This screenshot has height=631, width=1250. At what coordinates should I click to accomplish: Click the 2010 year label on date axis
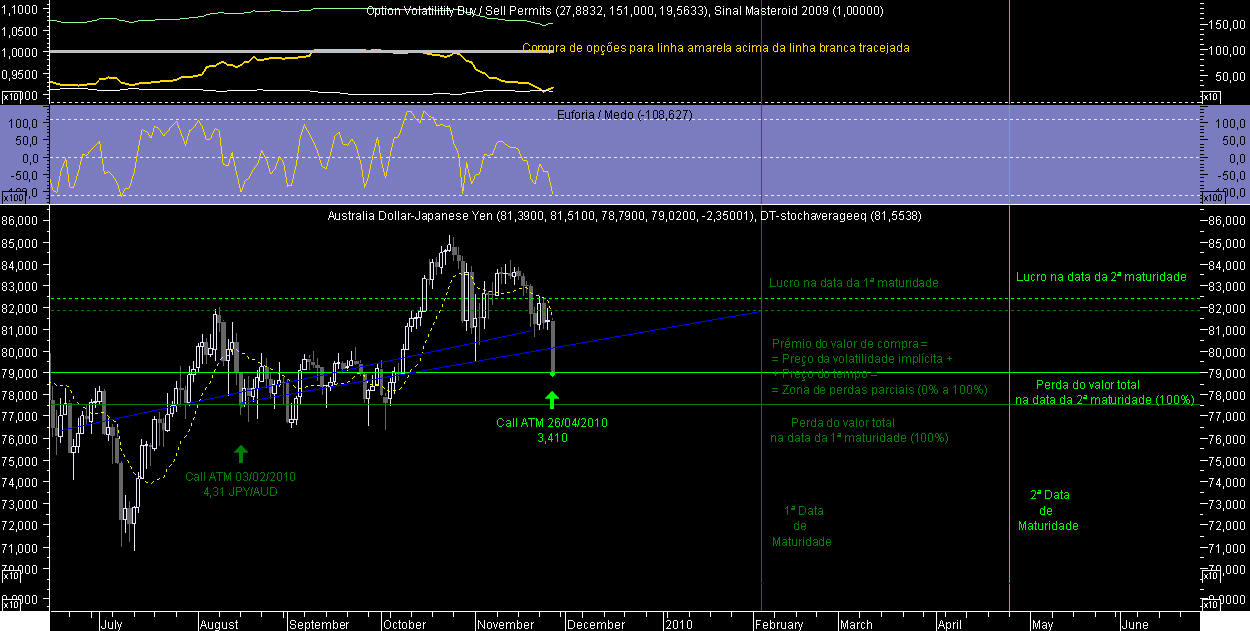click(677, 624)
